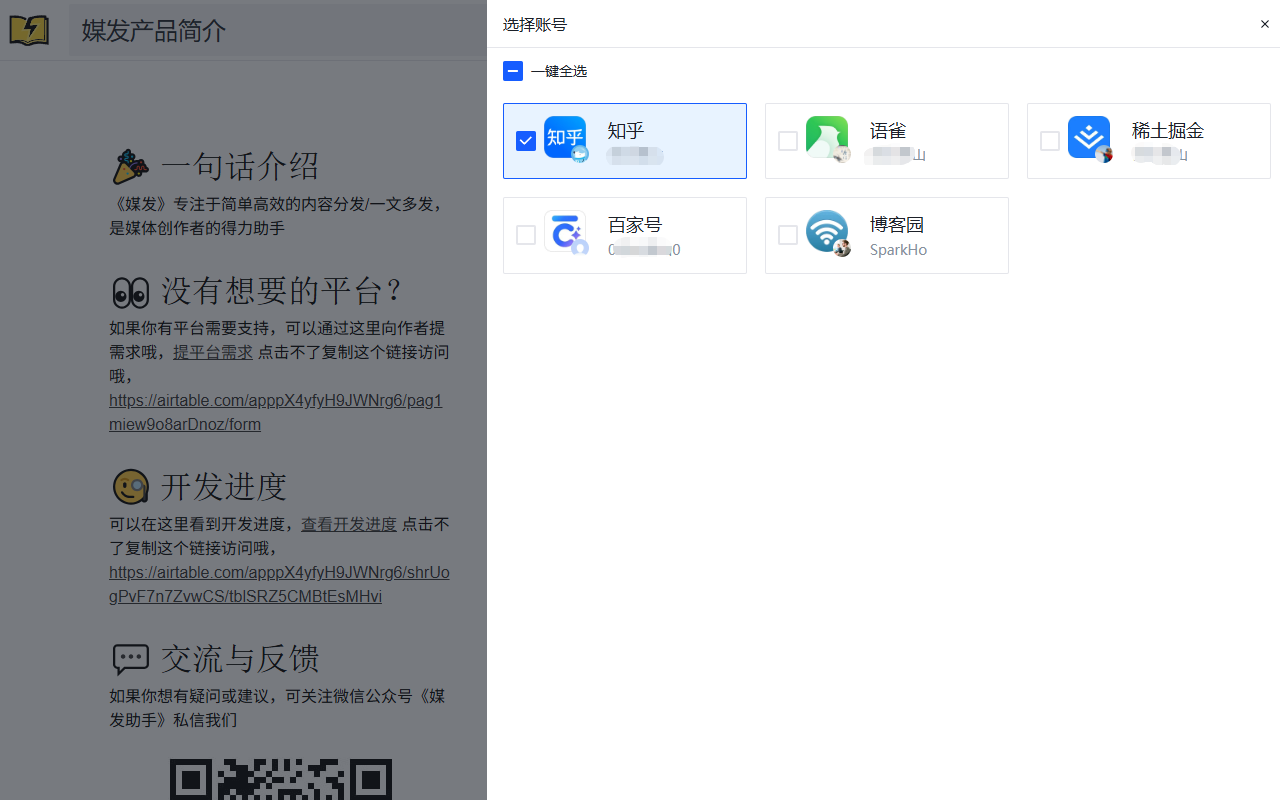Image resolution: width=1280 pixels, height=800 pixels.
Task: Open the 查看开发进度 link
Action: tap(348, 524)
